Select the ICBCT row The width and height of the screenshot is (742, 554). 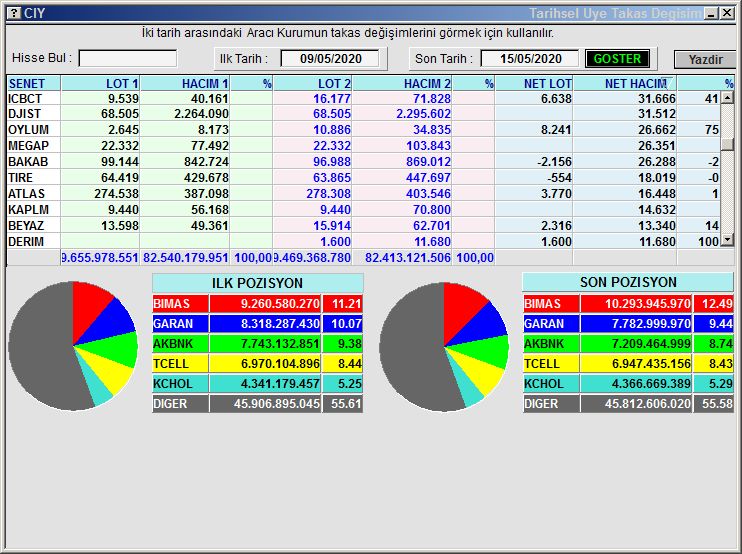coord(363,98)
